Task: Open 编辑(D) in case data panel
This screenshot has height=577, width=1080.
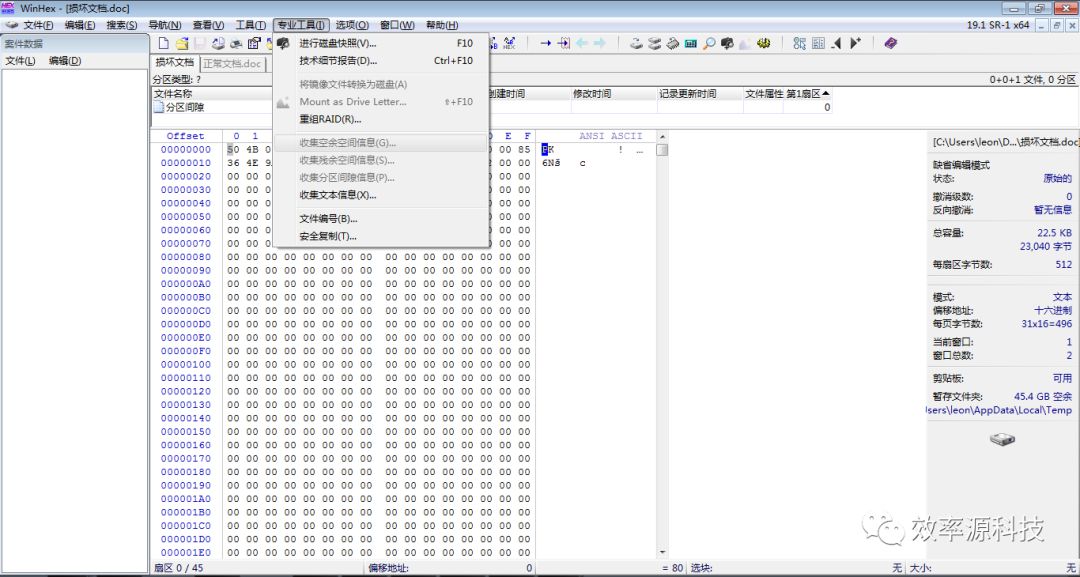Action: [x=65, y=61]
